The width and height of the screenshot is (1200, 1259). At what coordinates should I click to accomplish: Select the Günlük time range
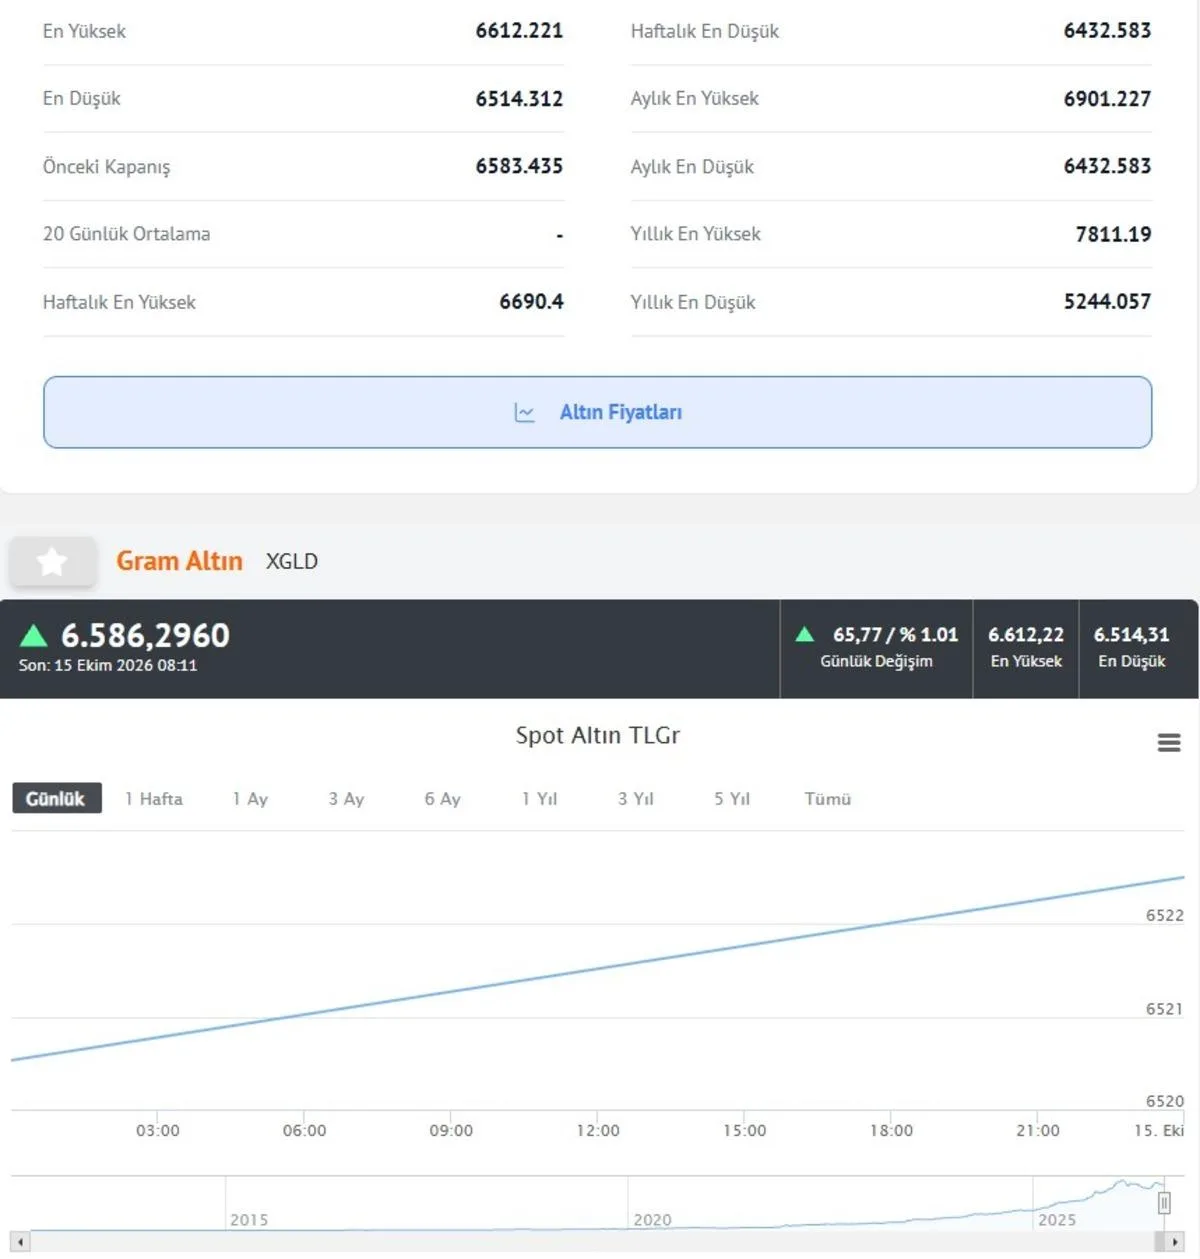point(56,798)
